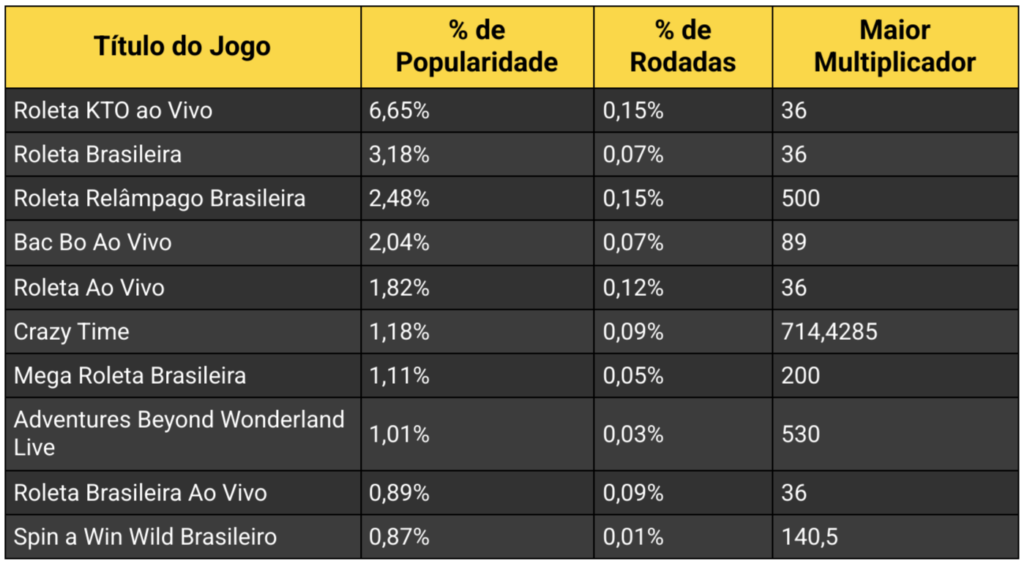1024x564 pixels.
Task: Click the 6,65% popularity value
Action: (399, 111)
